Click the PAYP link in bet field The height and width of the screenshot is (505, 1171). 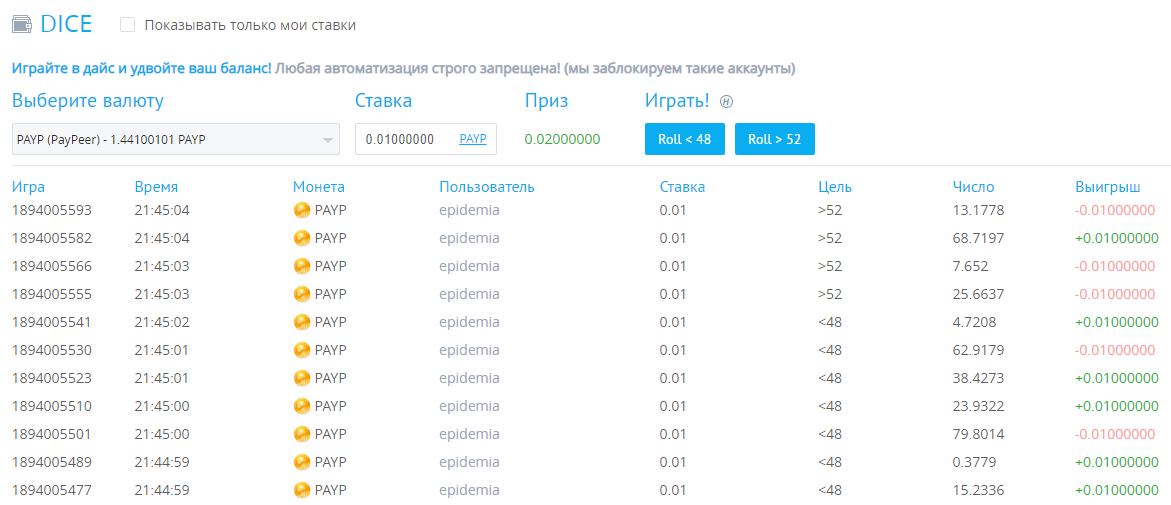[473, 139]
